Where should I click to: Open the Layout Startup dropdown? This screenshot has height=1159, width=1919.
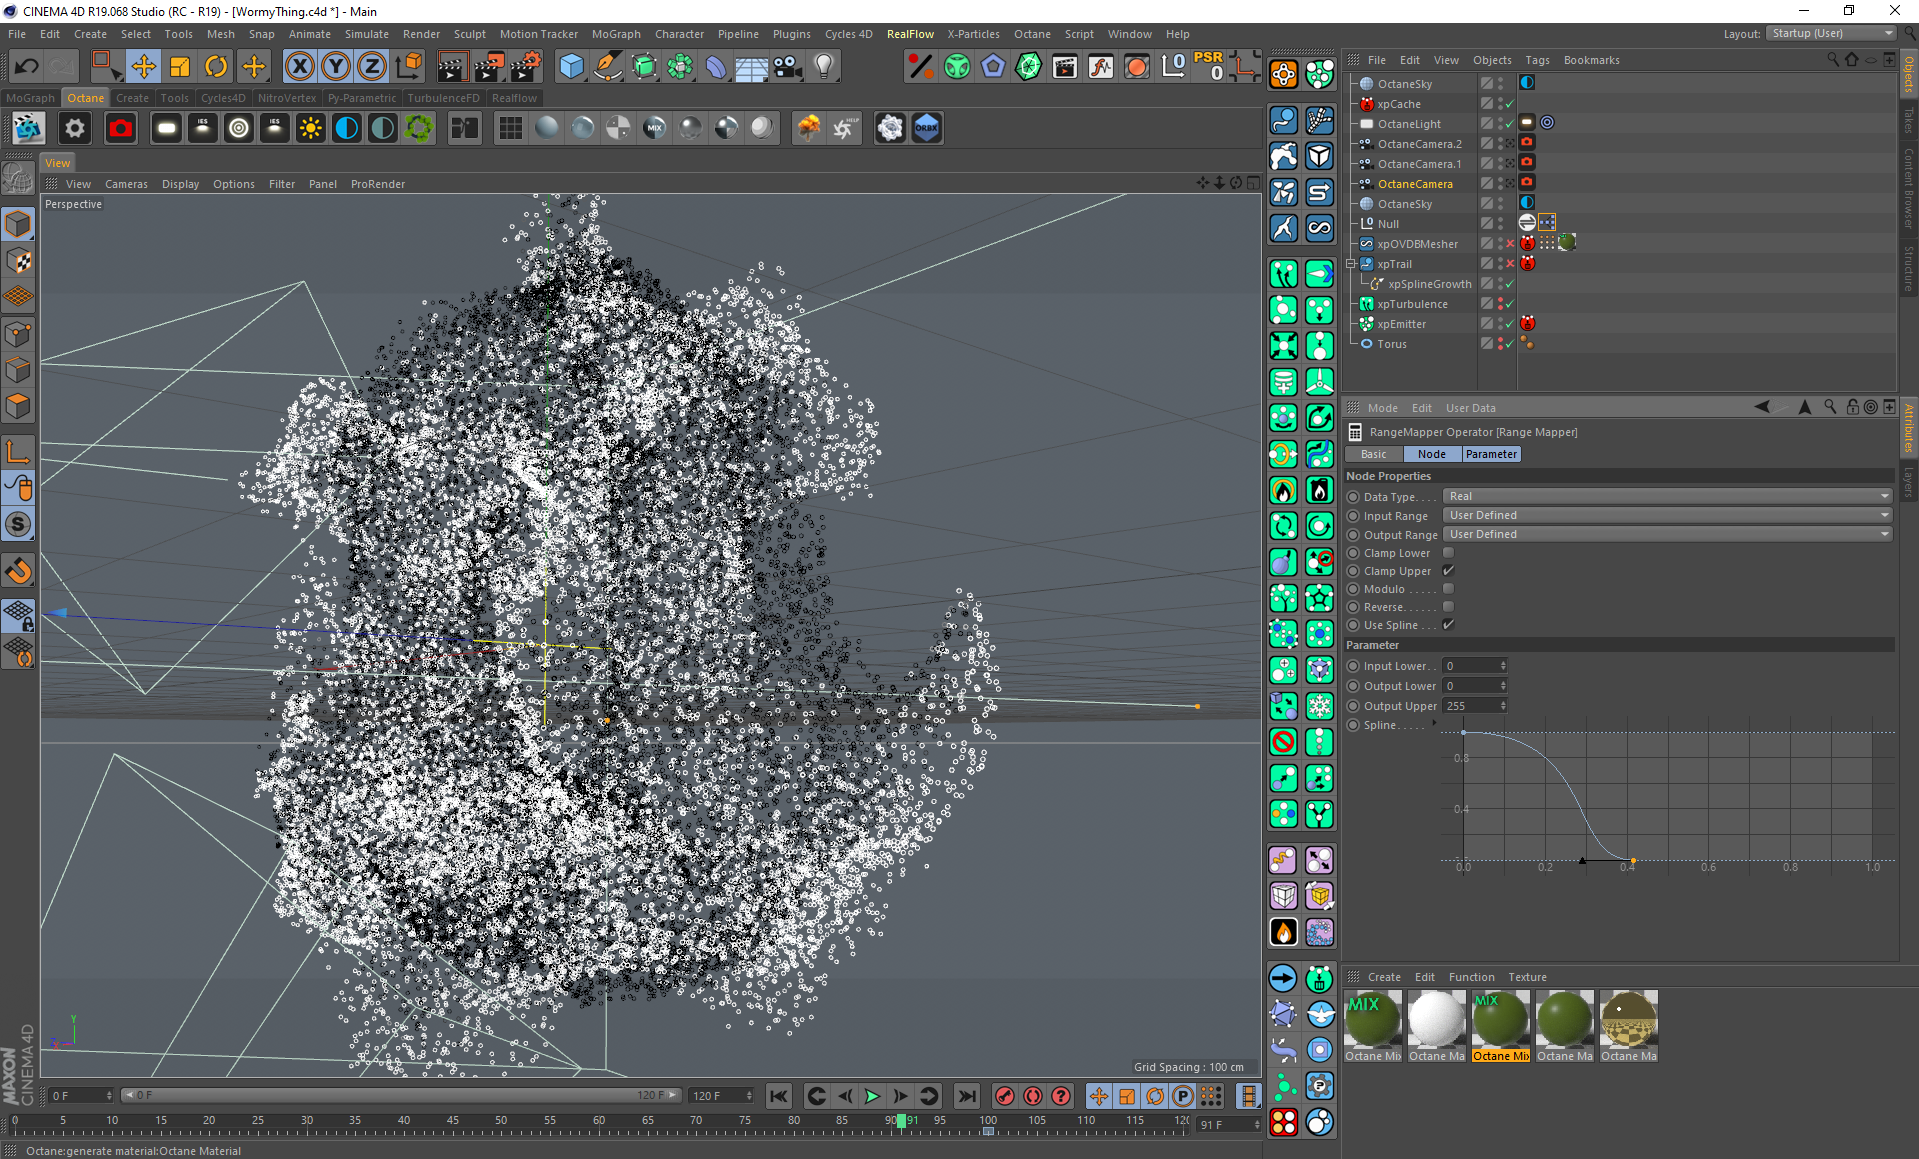coord(1831,33)
